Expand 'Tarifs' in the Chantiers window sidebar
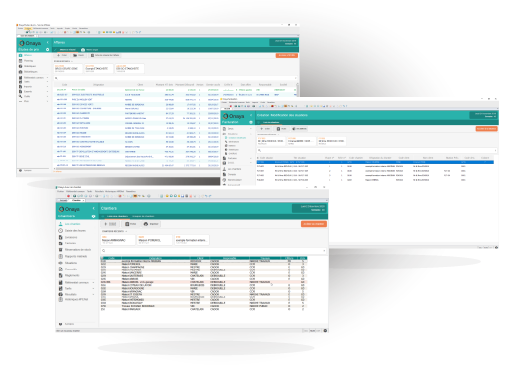The image size is (512, 376). (x=93, y=288)
